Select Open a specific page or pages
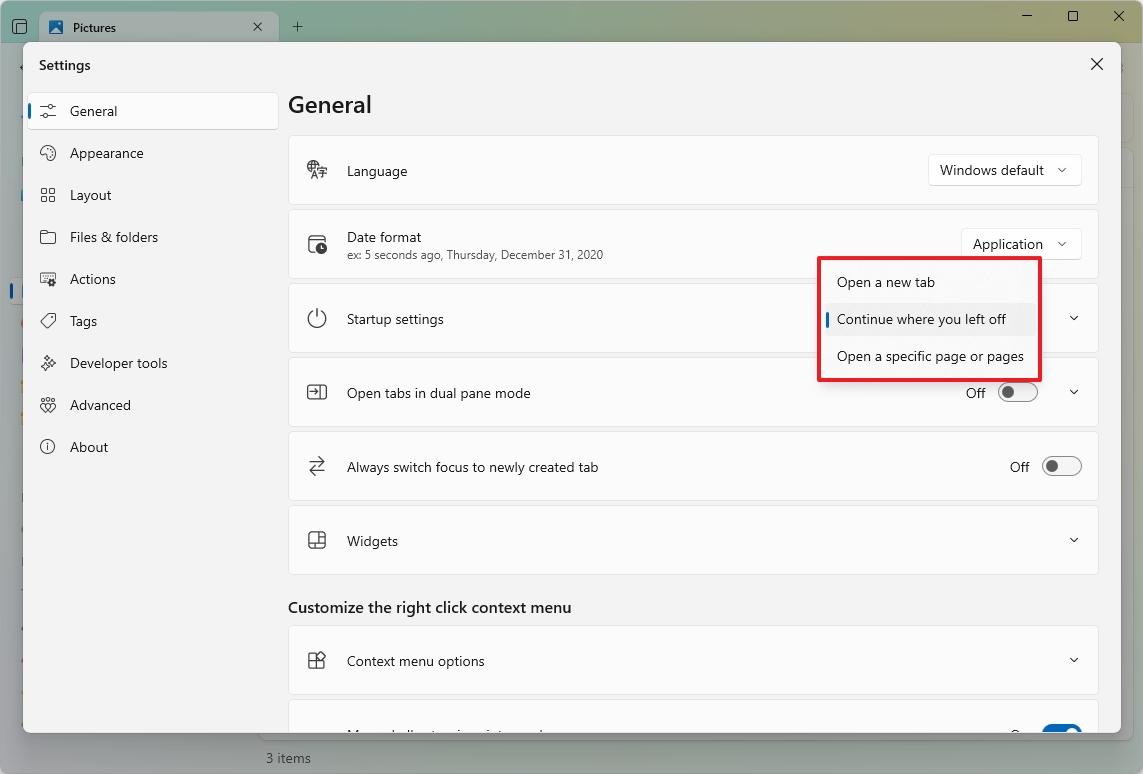The height and width of the screenshot is (774, 1143). click(x=931, y=356)
